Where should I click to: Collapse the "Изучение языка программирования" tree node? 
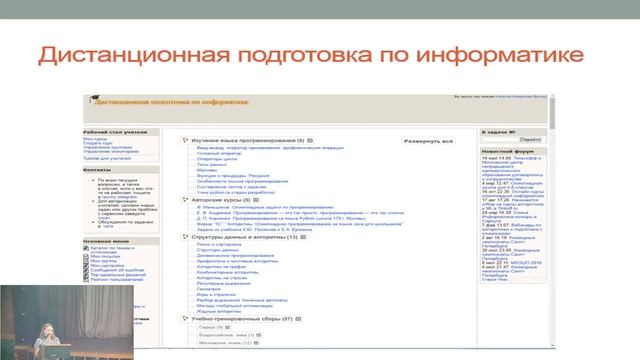pos(185,140)
